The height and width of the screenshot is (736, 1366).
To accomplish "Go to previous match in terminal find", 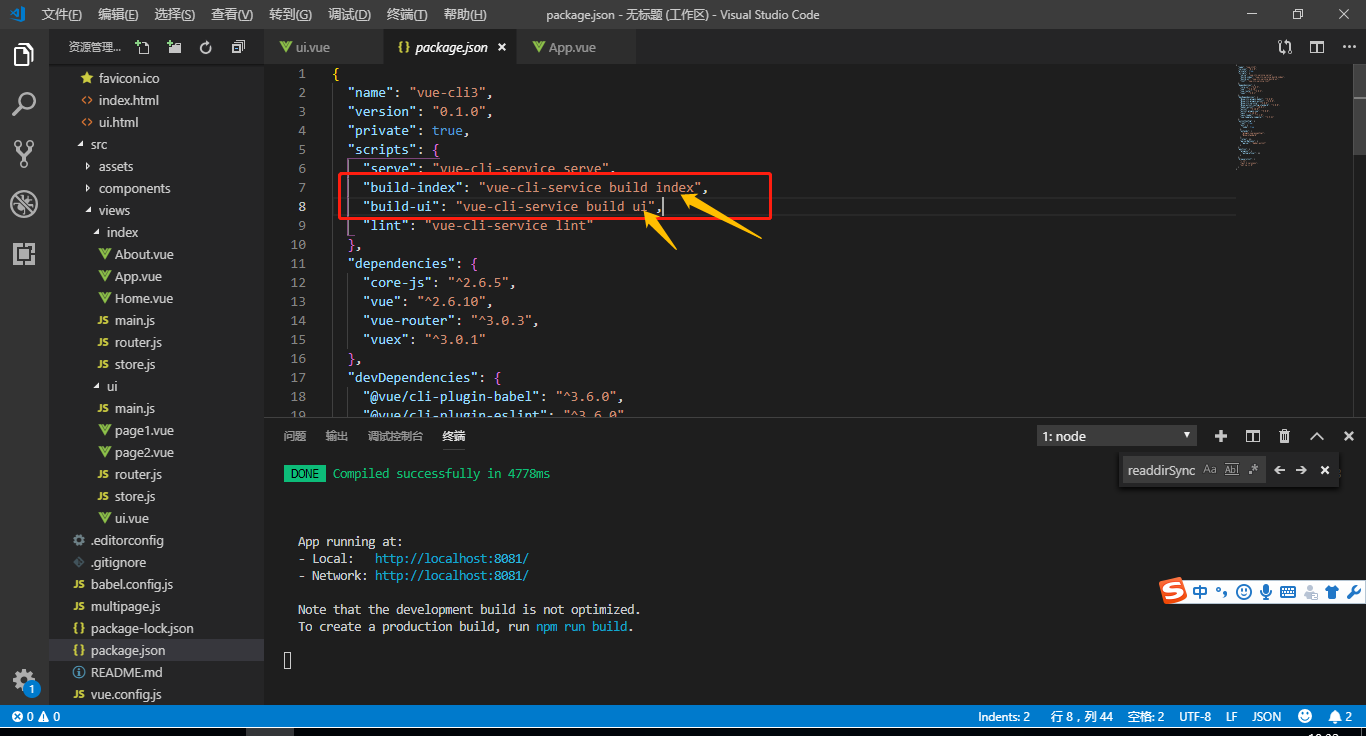I will [x=1279, y=470].
